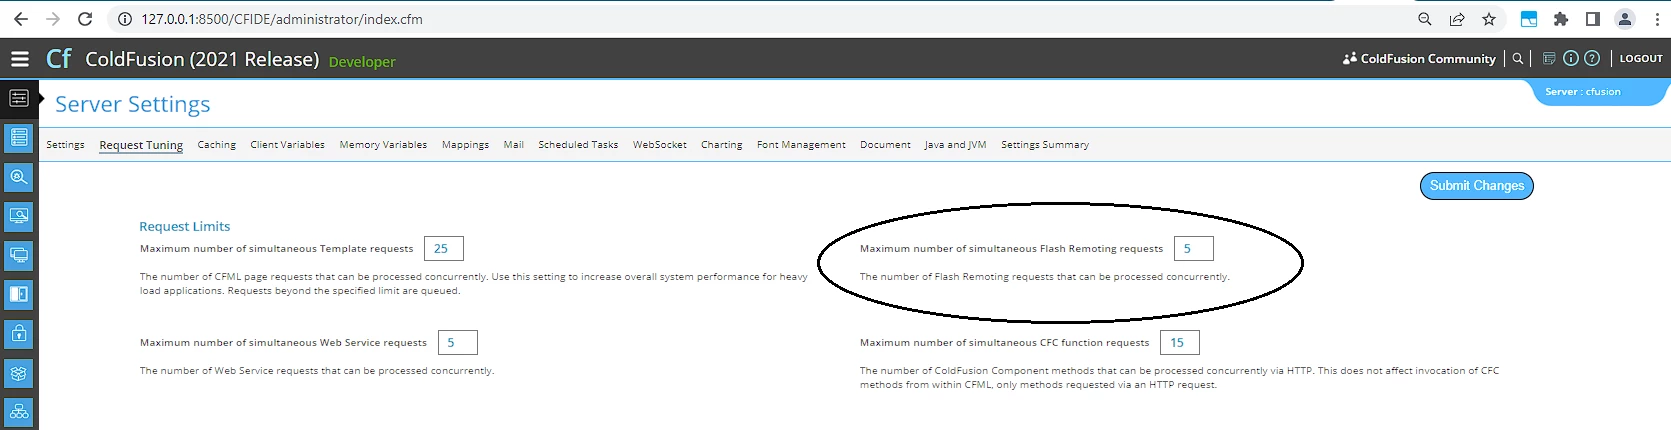Edit the simultaneous Flash Remoting requests field
Screen dimensions: 1671x430
1194,249
